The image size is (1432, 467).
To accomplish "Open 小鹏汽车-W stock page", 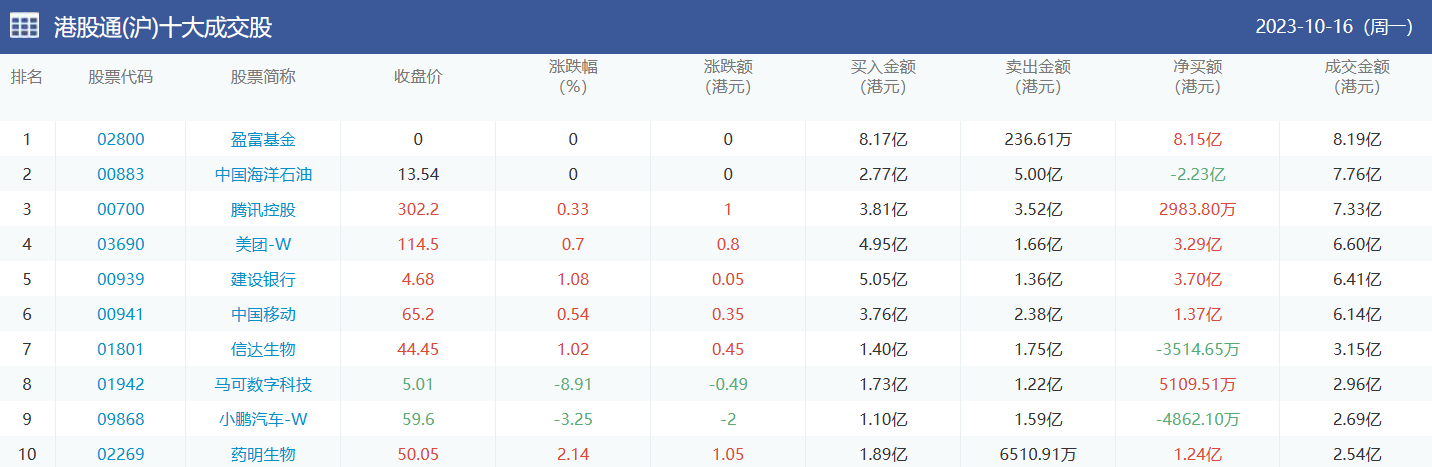I will pyautogui.click(x=263, y=420).
